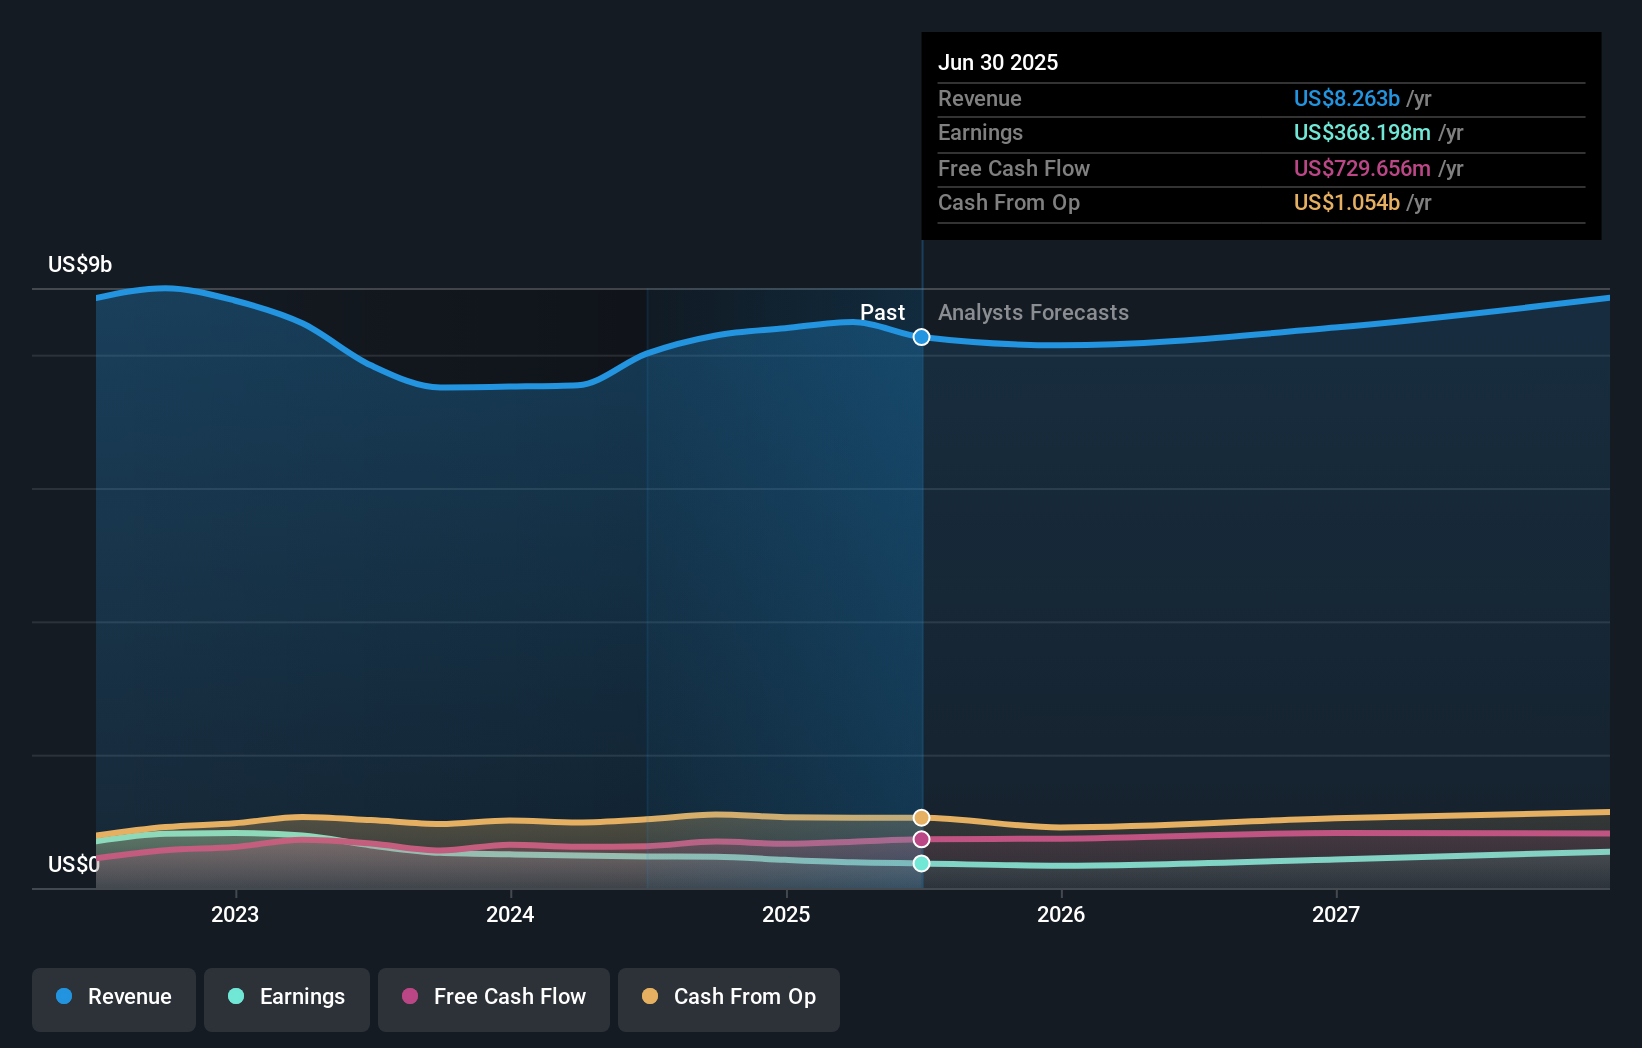The width and height of the screenshot is (1642, 1048).
Task: Select the pink Free Cash Flow chart marker
Action: [920, 840]
